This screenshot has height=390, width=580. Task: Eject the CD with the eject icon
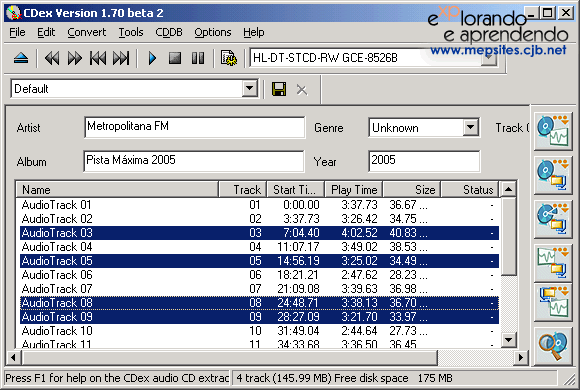point(21,58)
